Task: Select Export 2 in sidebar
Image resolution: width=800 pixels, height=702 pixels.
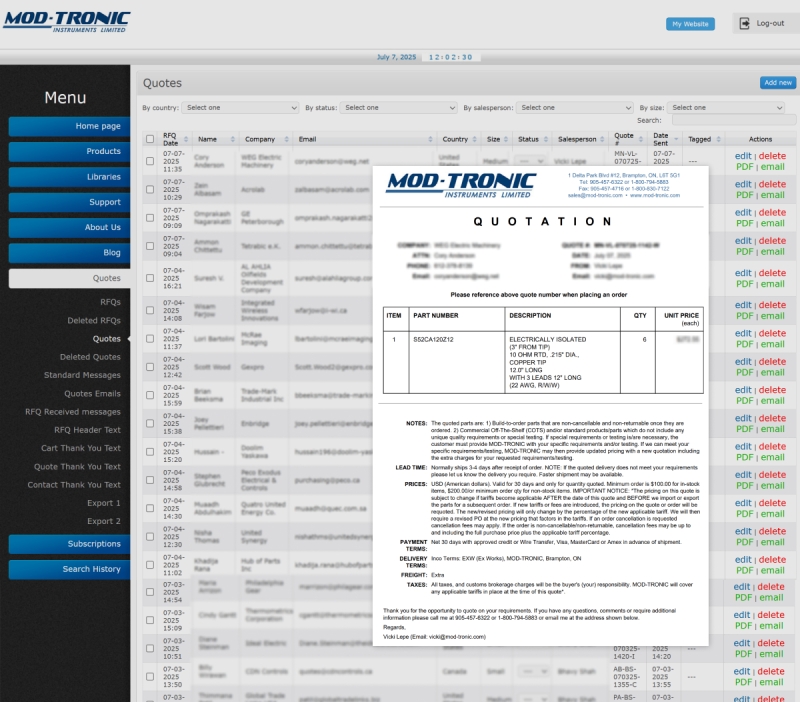Action: point(104,521)
